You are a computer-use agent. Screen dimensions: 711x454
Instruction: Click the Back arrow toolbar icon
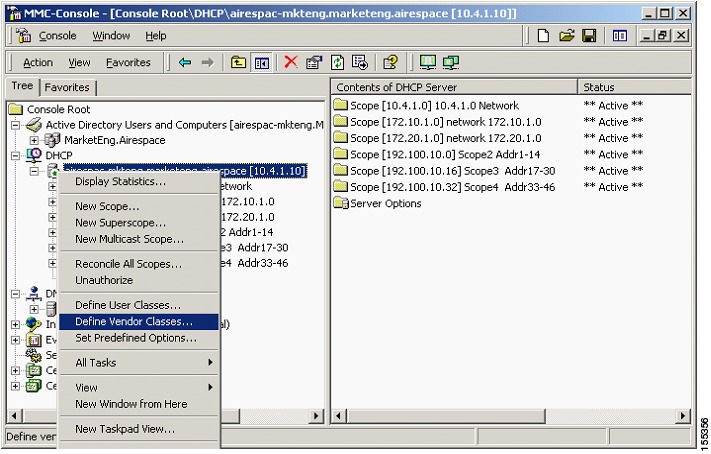tap(185, 62)
